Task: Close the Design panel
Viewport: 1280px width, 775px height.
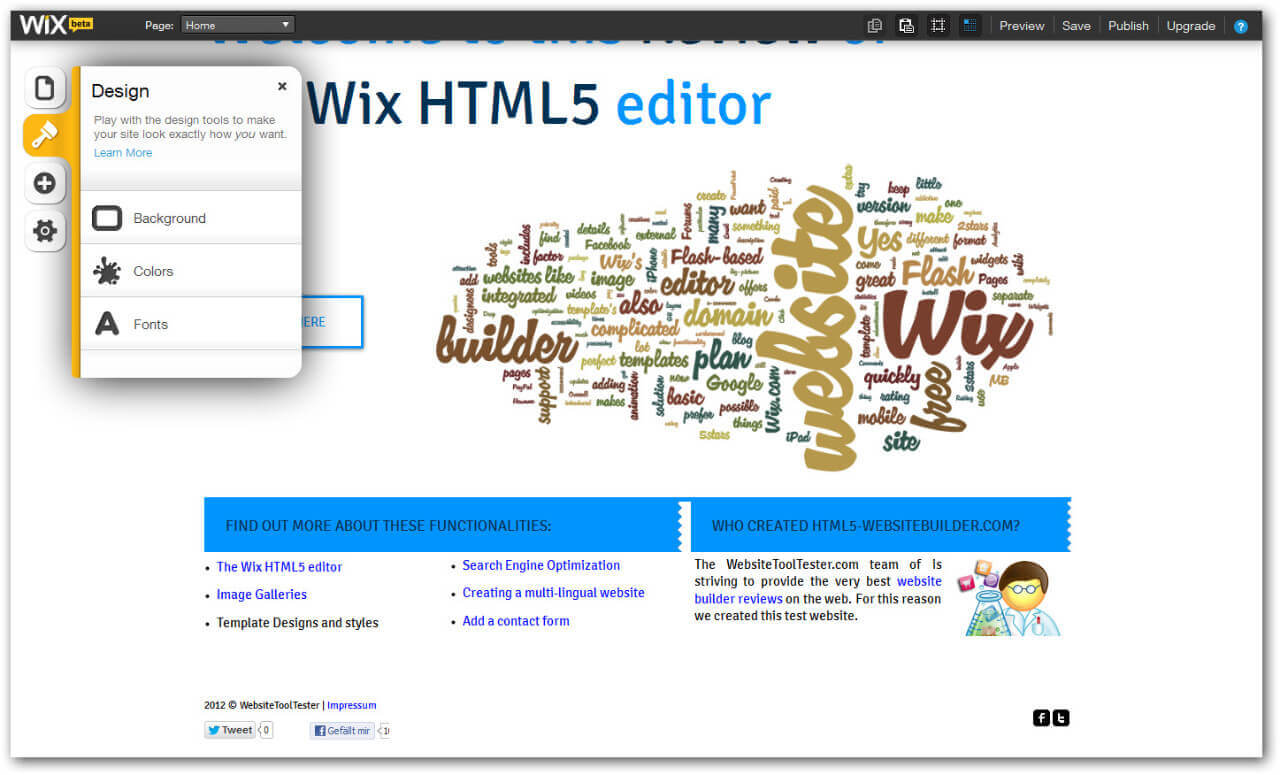Action: (282, 86)
